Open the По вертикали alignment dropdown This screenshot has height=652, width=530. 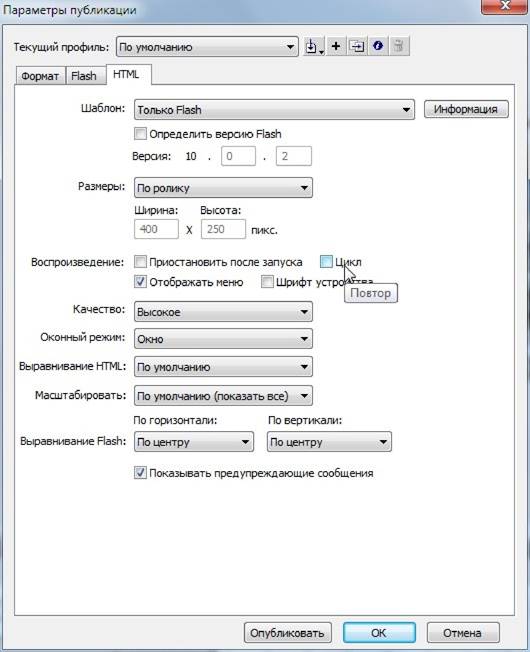(329, 442)
